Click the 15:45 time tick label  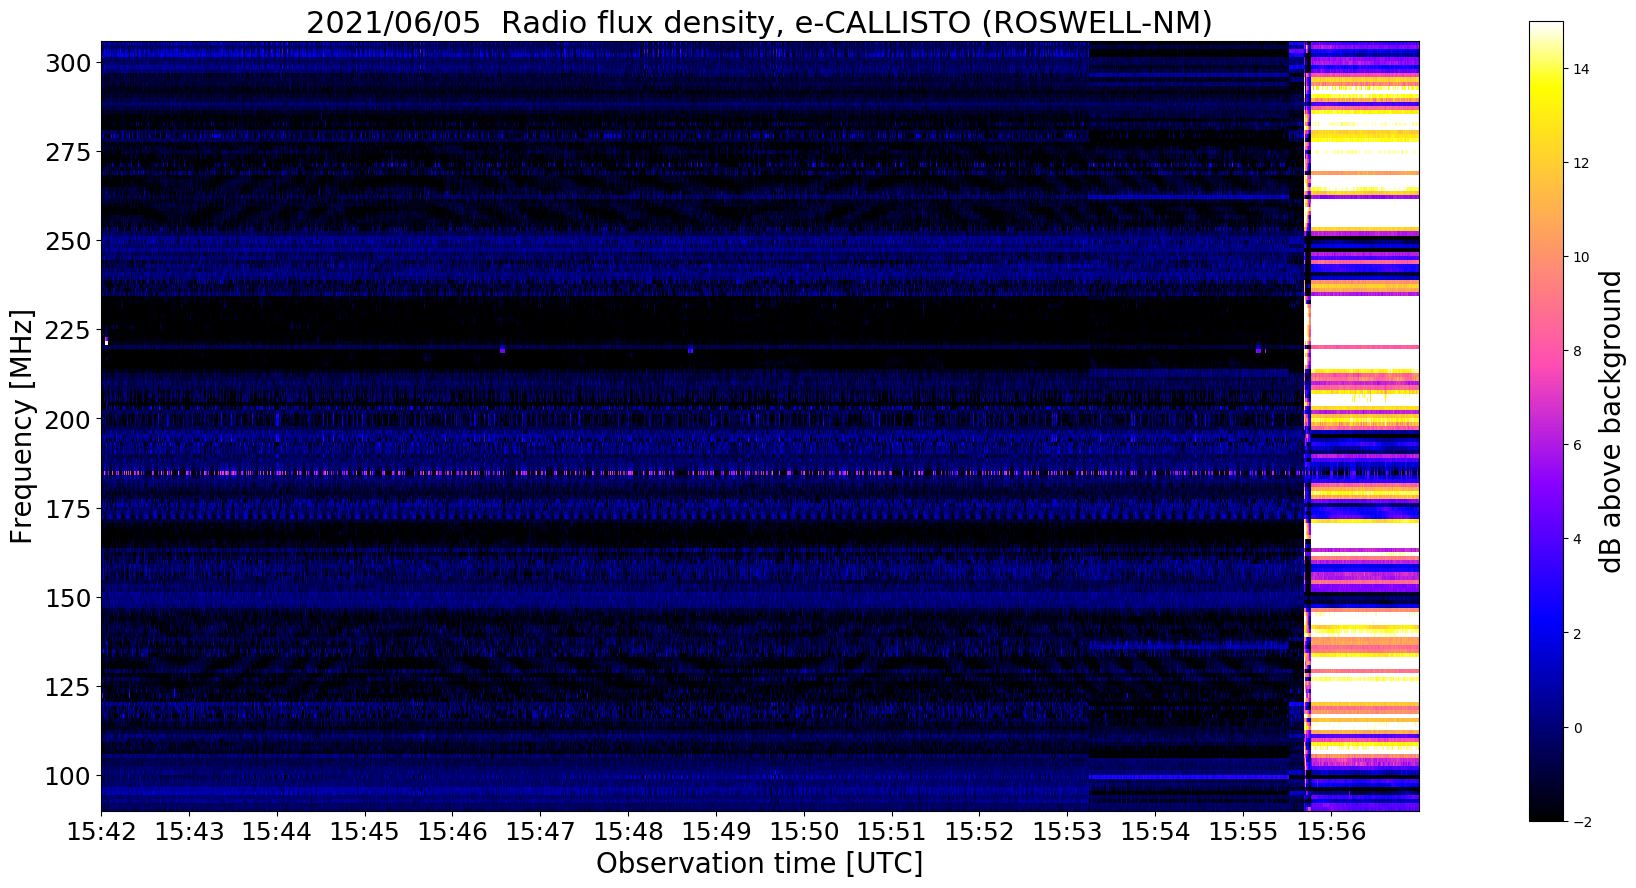[365, 832]
